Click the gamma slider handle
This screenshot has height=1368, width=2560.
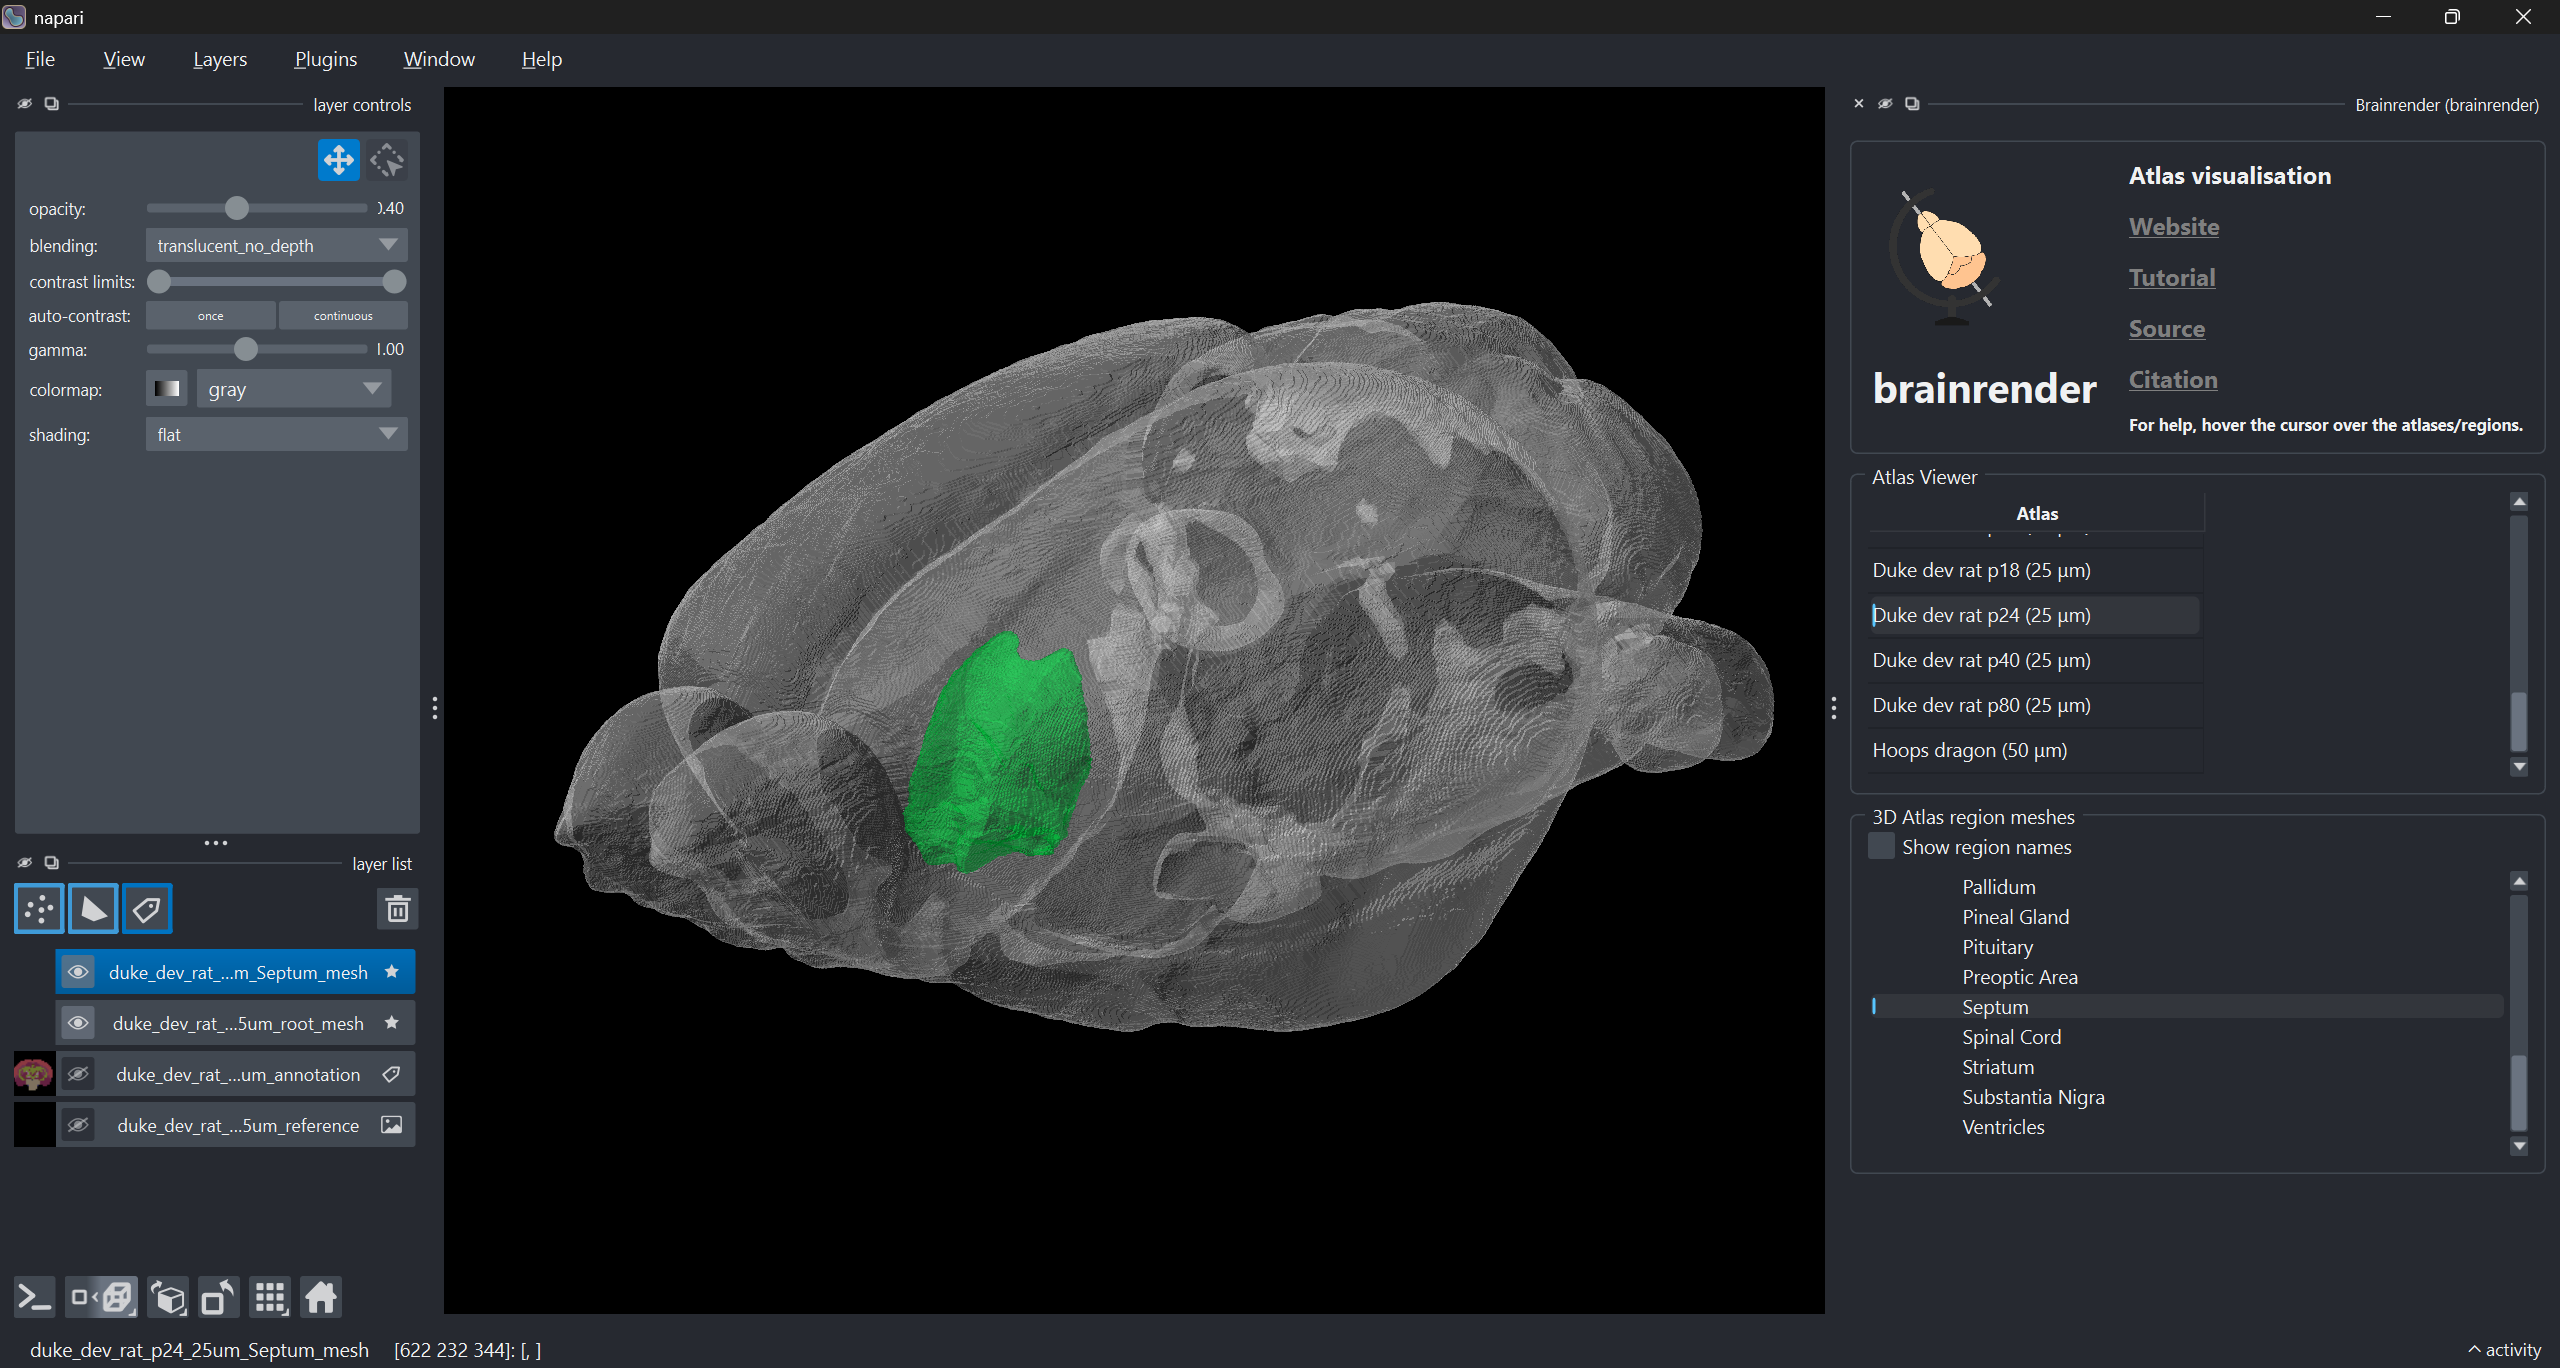pyautogui.click(x=246, y=349)
